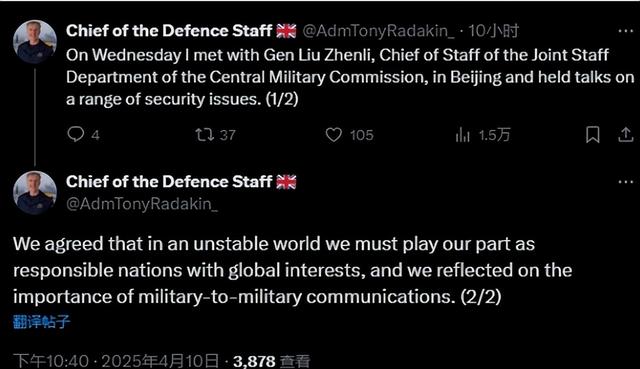Open the profile picture on second tweet
Screen dimensions: 640x369
(x=35, y=193)
